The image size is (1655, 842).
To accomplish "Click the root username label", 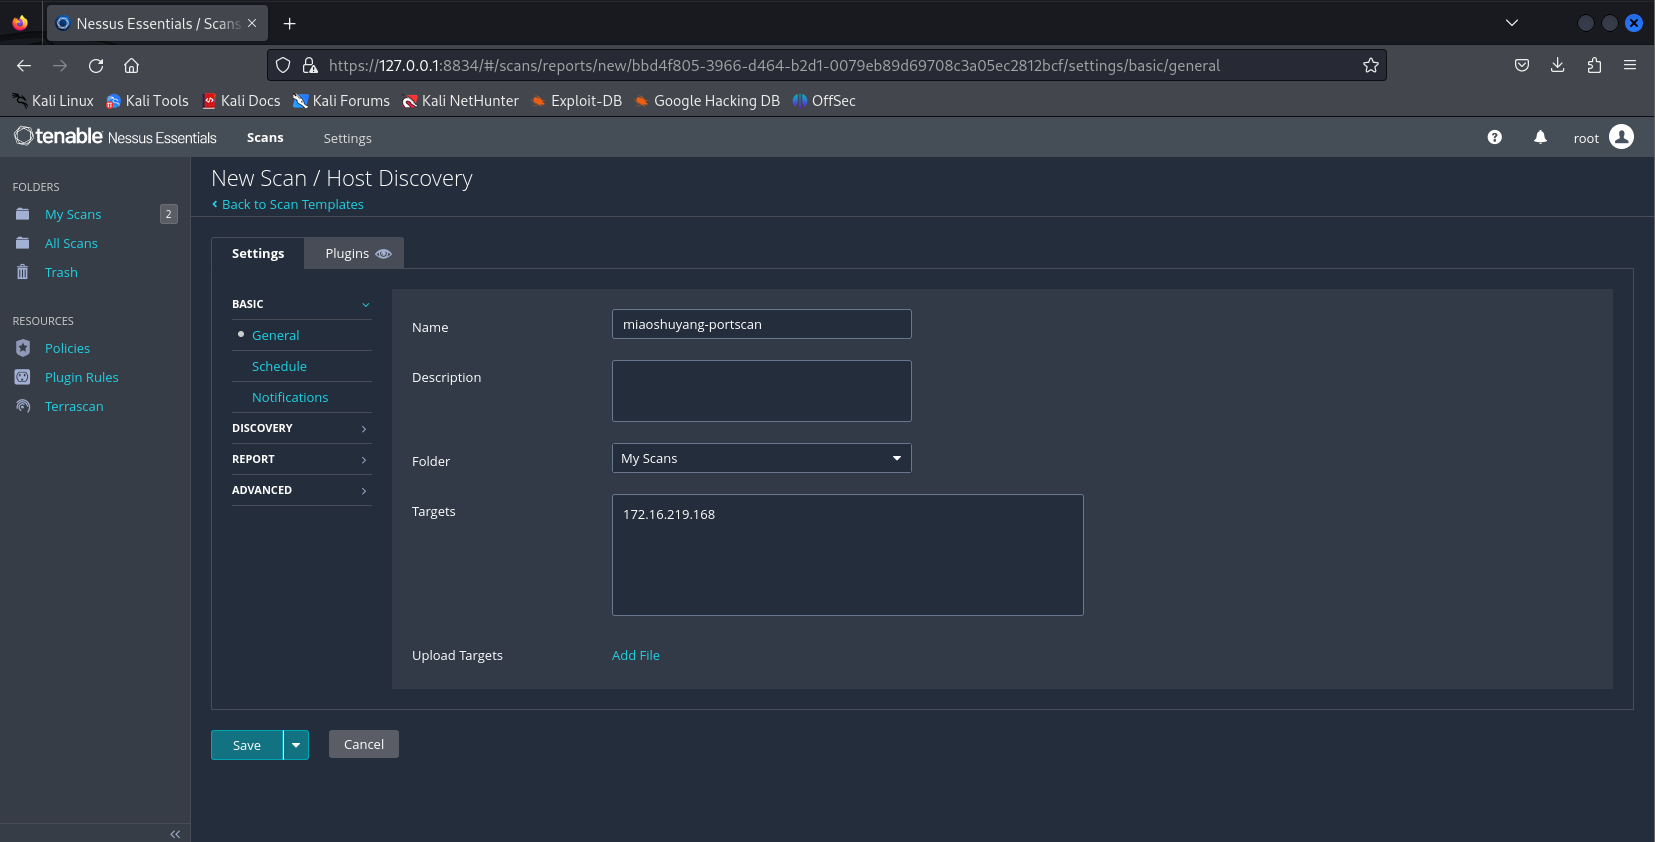I will (x=1586, y=138).
